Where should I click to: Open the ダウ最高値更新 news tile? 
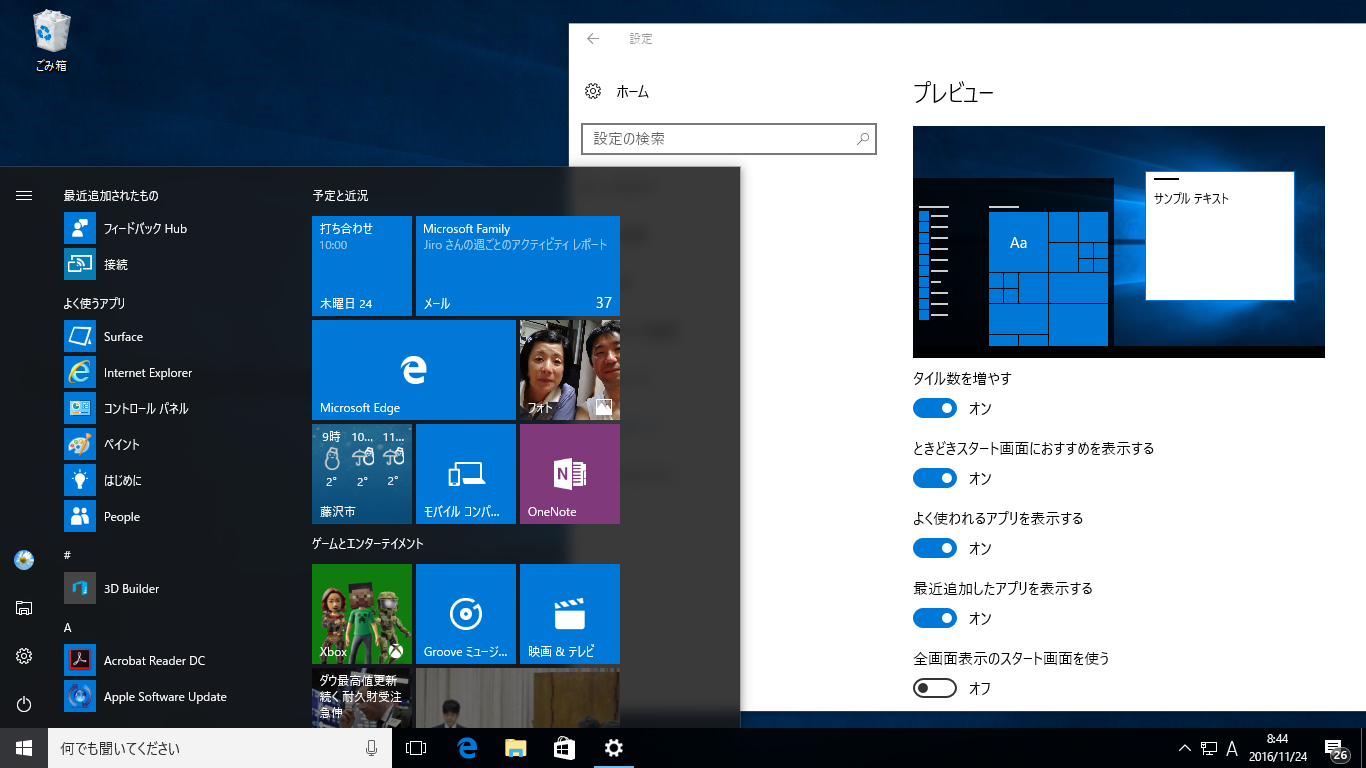point(362,698)
